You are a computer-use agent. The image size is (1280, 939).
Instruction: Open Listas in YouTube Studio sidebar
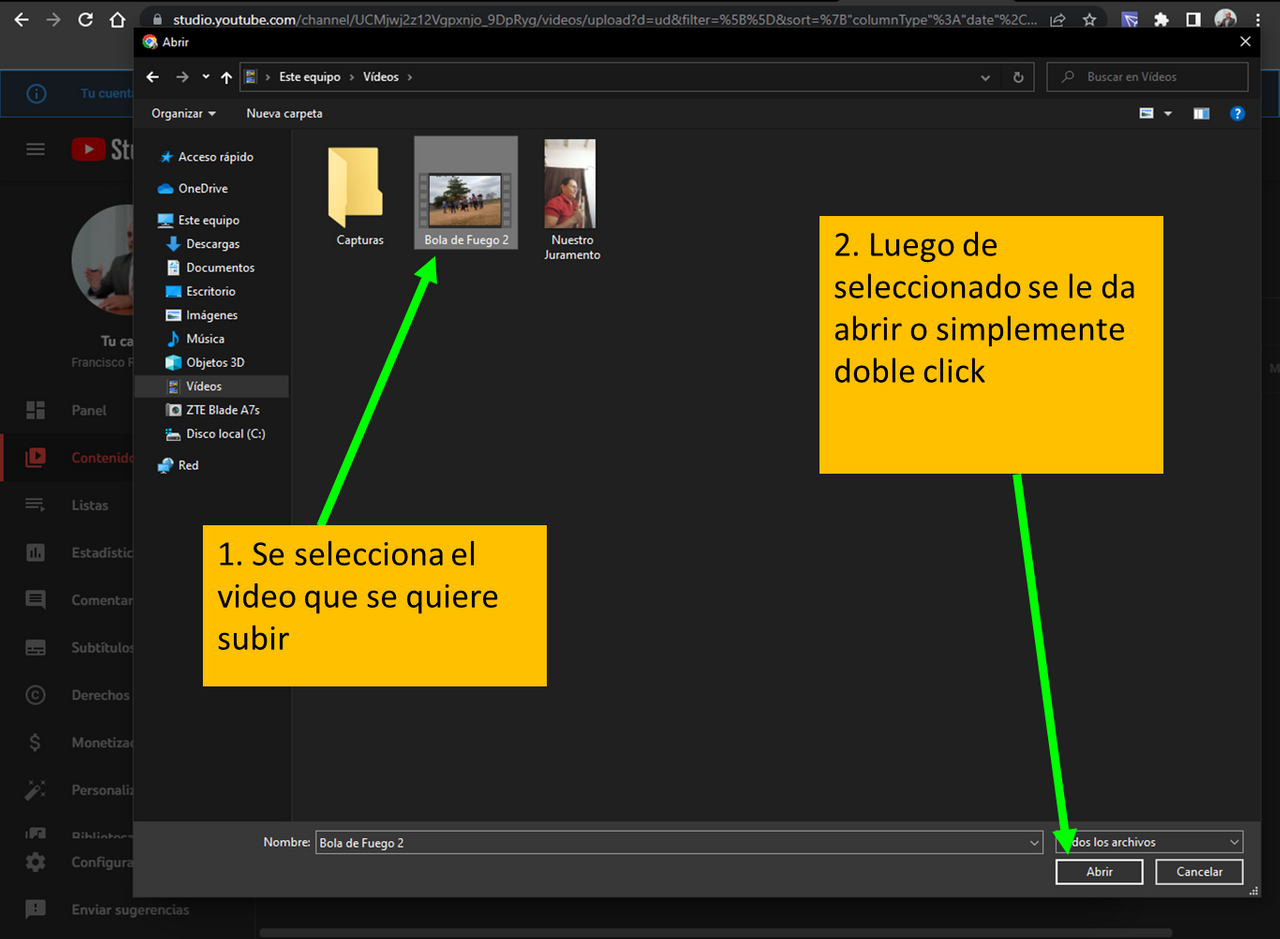[x=66, y=505]
